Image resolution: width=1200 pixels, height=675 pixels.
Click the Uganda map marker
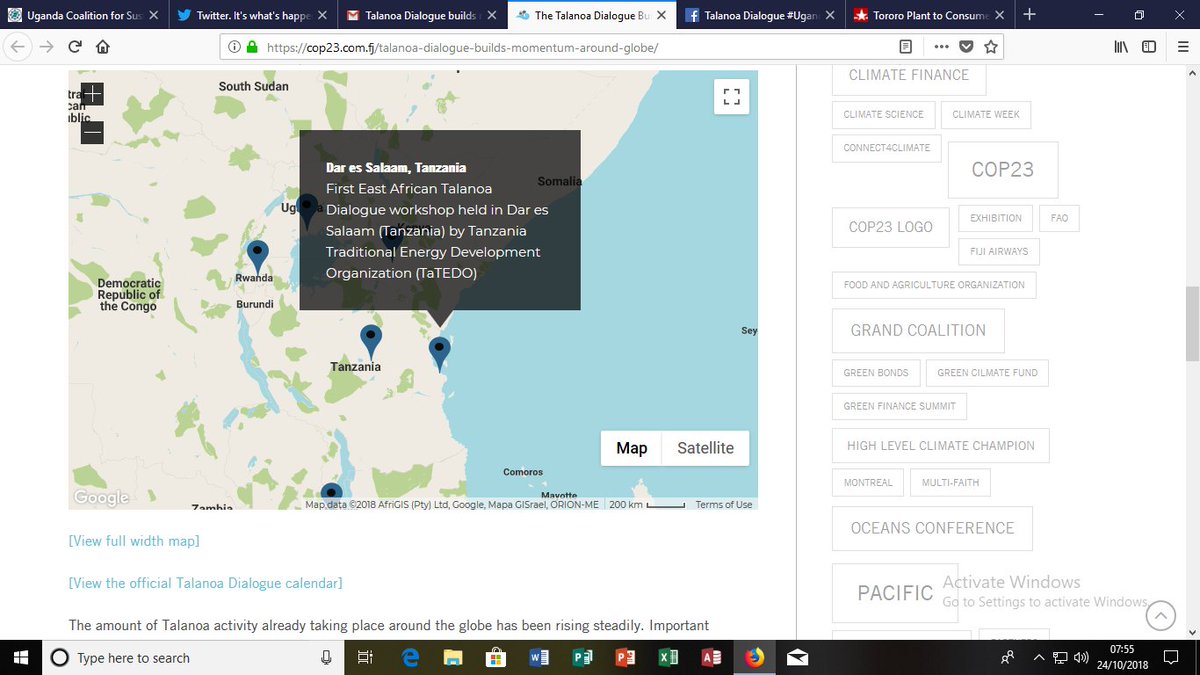click(x=307, y=210)
